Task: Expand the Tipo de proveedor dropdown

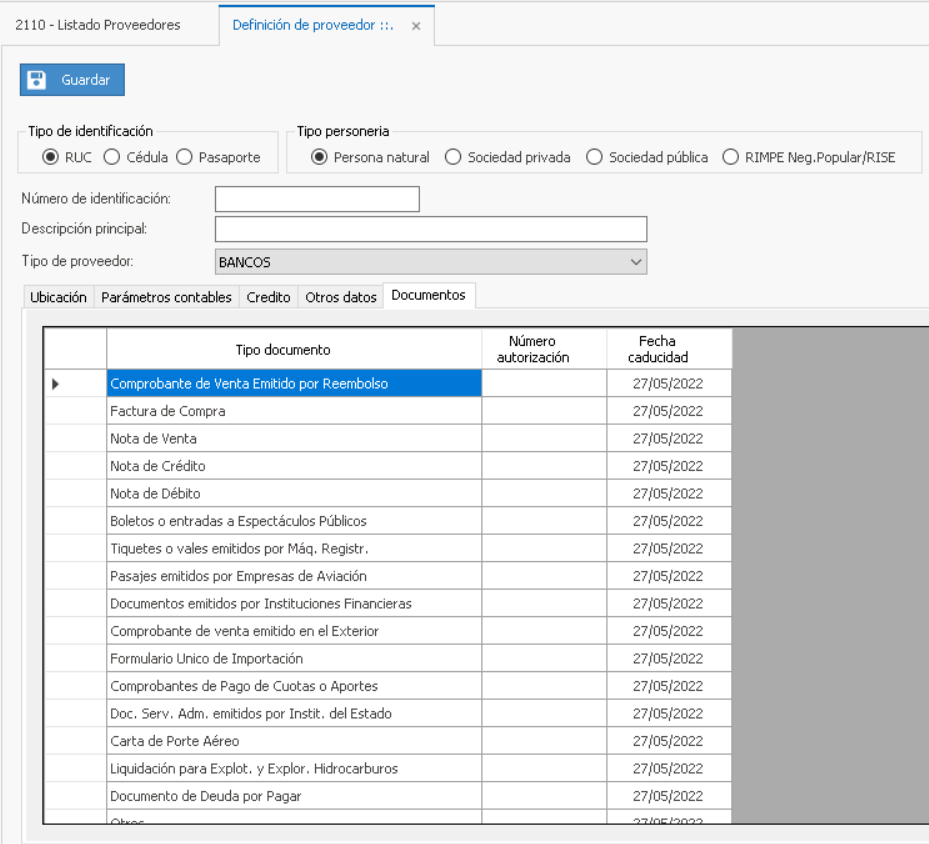Action: 635,262
